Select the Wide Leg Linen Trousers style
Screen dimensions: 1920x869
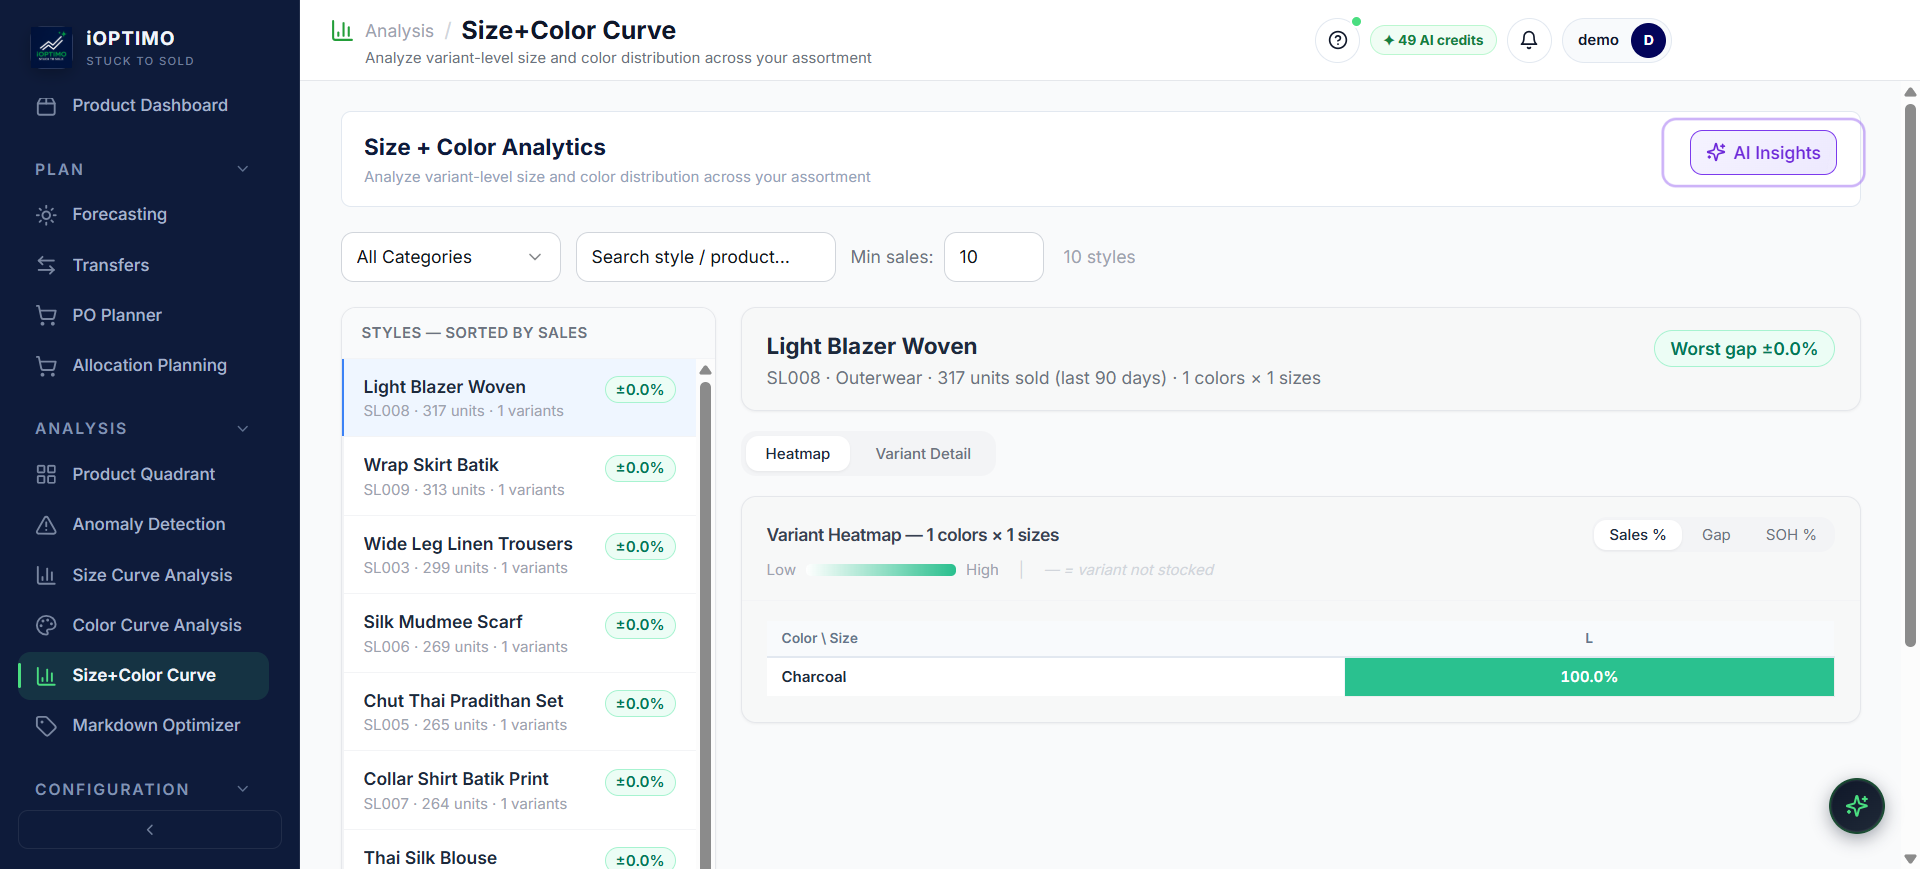519,555
